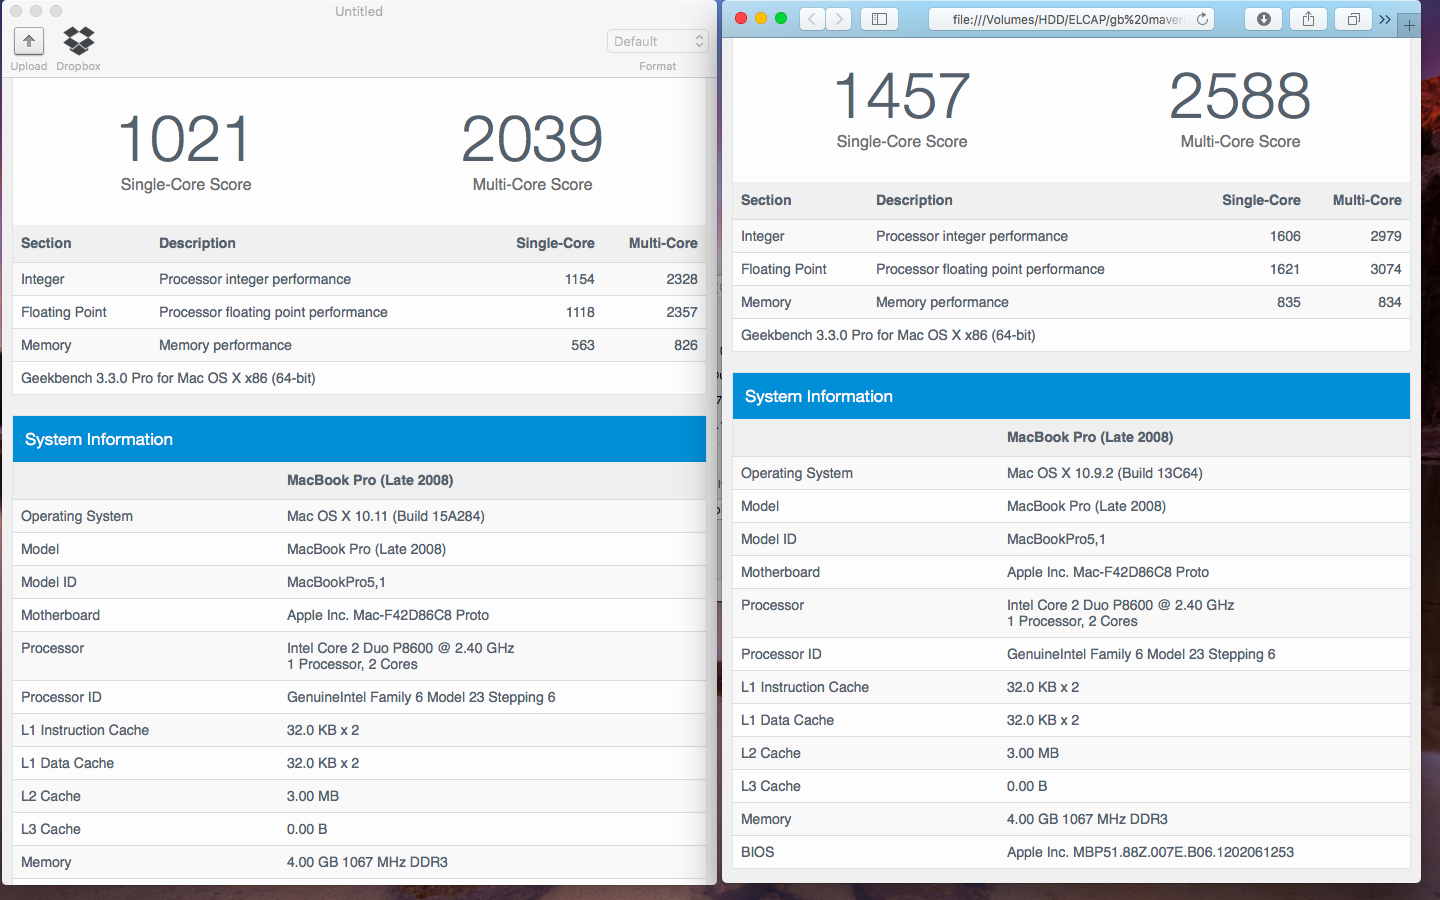Click Geekbench 3.3.0 Pro line in Untitled window
Viewport: 1440px width, 900px height.
[168, 378]
